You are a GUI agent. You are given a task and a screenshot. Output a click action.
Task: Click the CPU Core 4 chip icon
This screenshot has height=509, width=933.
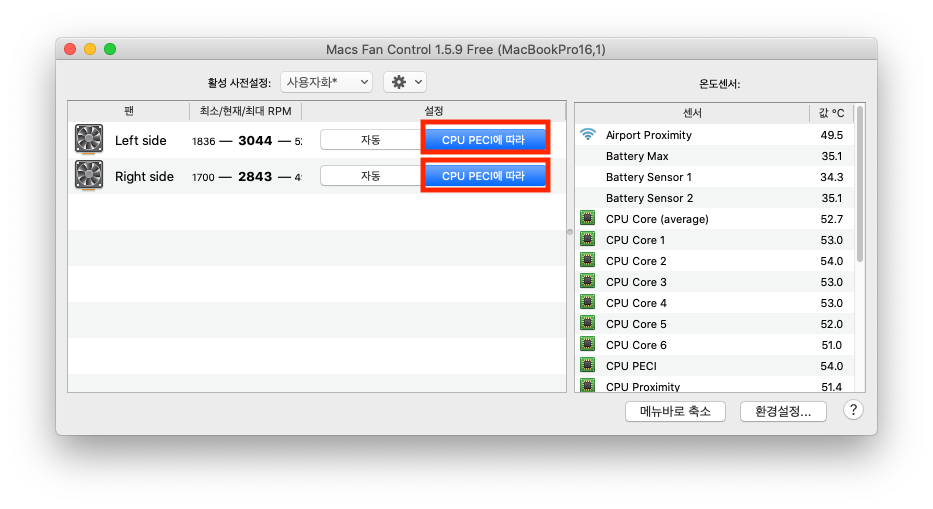coord(588,302)
